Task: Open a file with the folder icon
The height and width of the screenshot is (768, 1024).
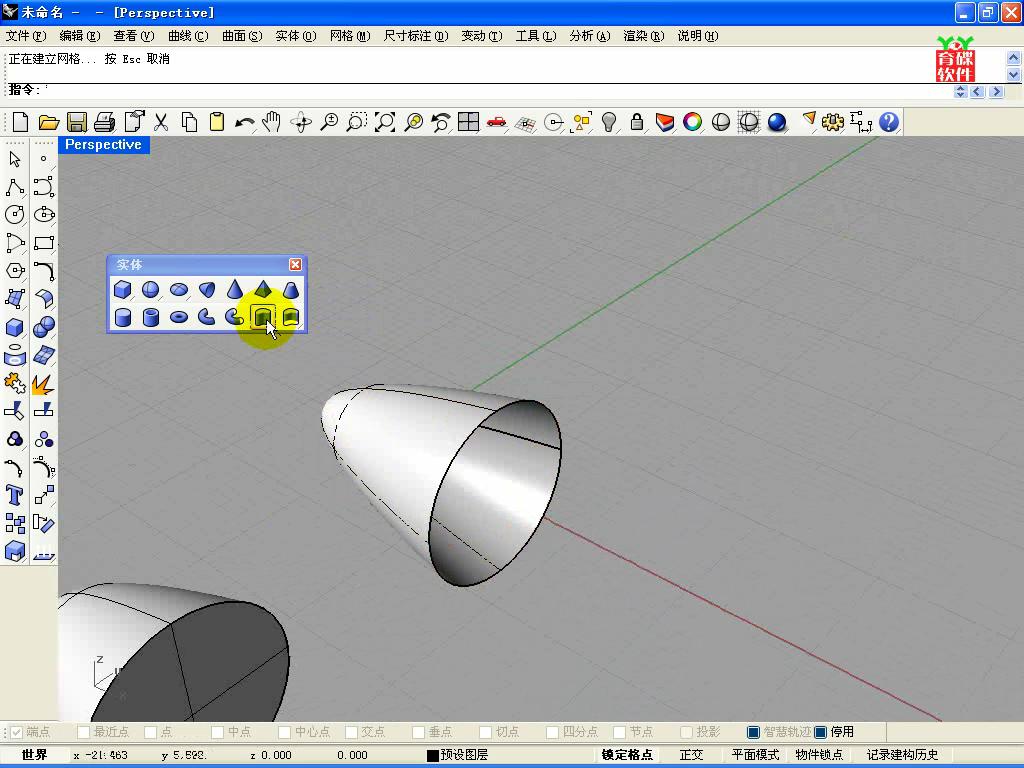Action: coord(48,122)
